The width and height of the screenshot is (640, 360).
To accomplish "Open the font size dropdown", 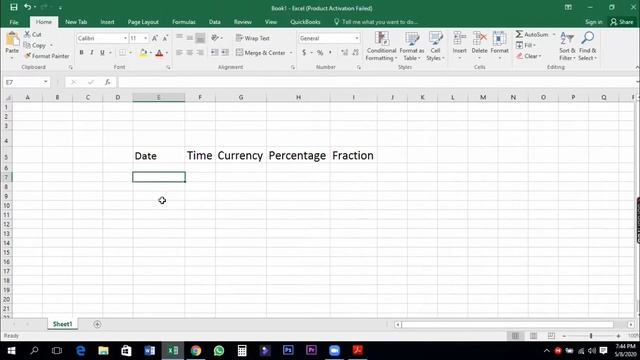I will (x=146, y=38).
